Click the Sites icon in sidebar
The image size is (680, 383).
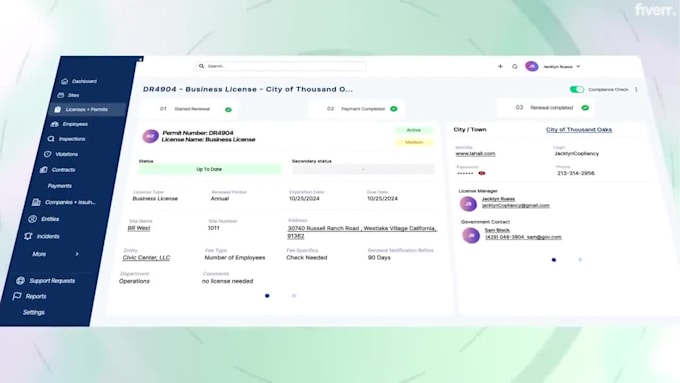point(61,95)
